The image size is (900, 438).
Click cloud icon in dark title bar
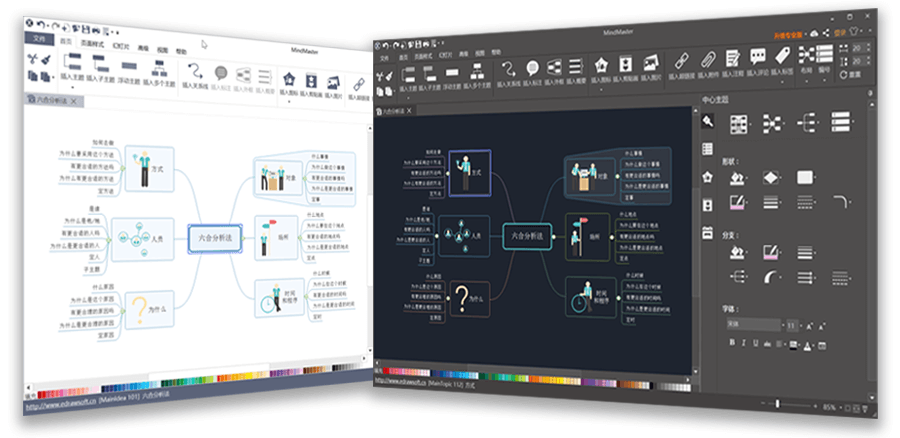814,33
